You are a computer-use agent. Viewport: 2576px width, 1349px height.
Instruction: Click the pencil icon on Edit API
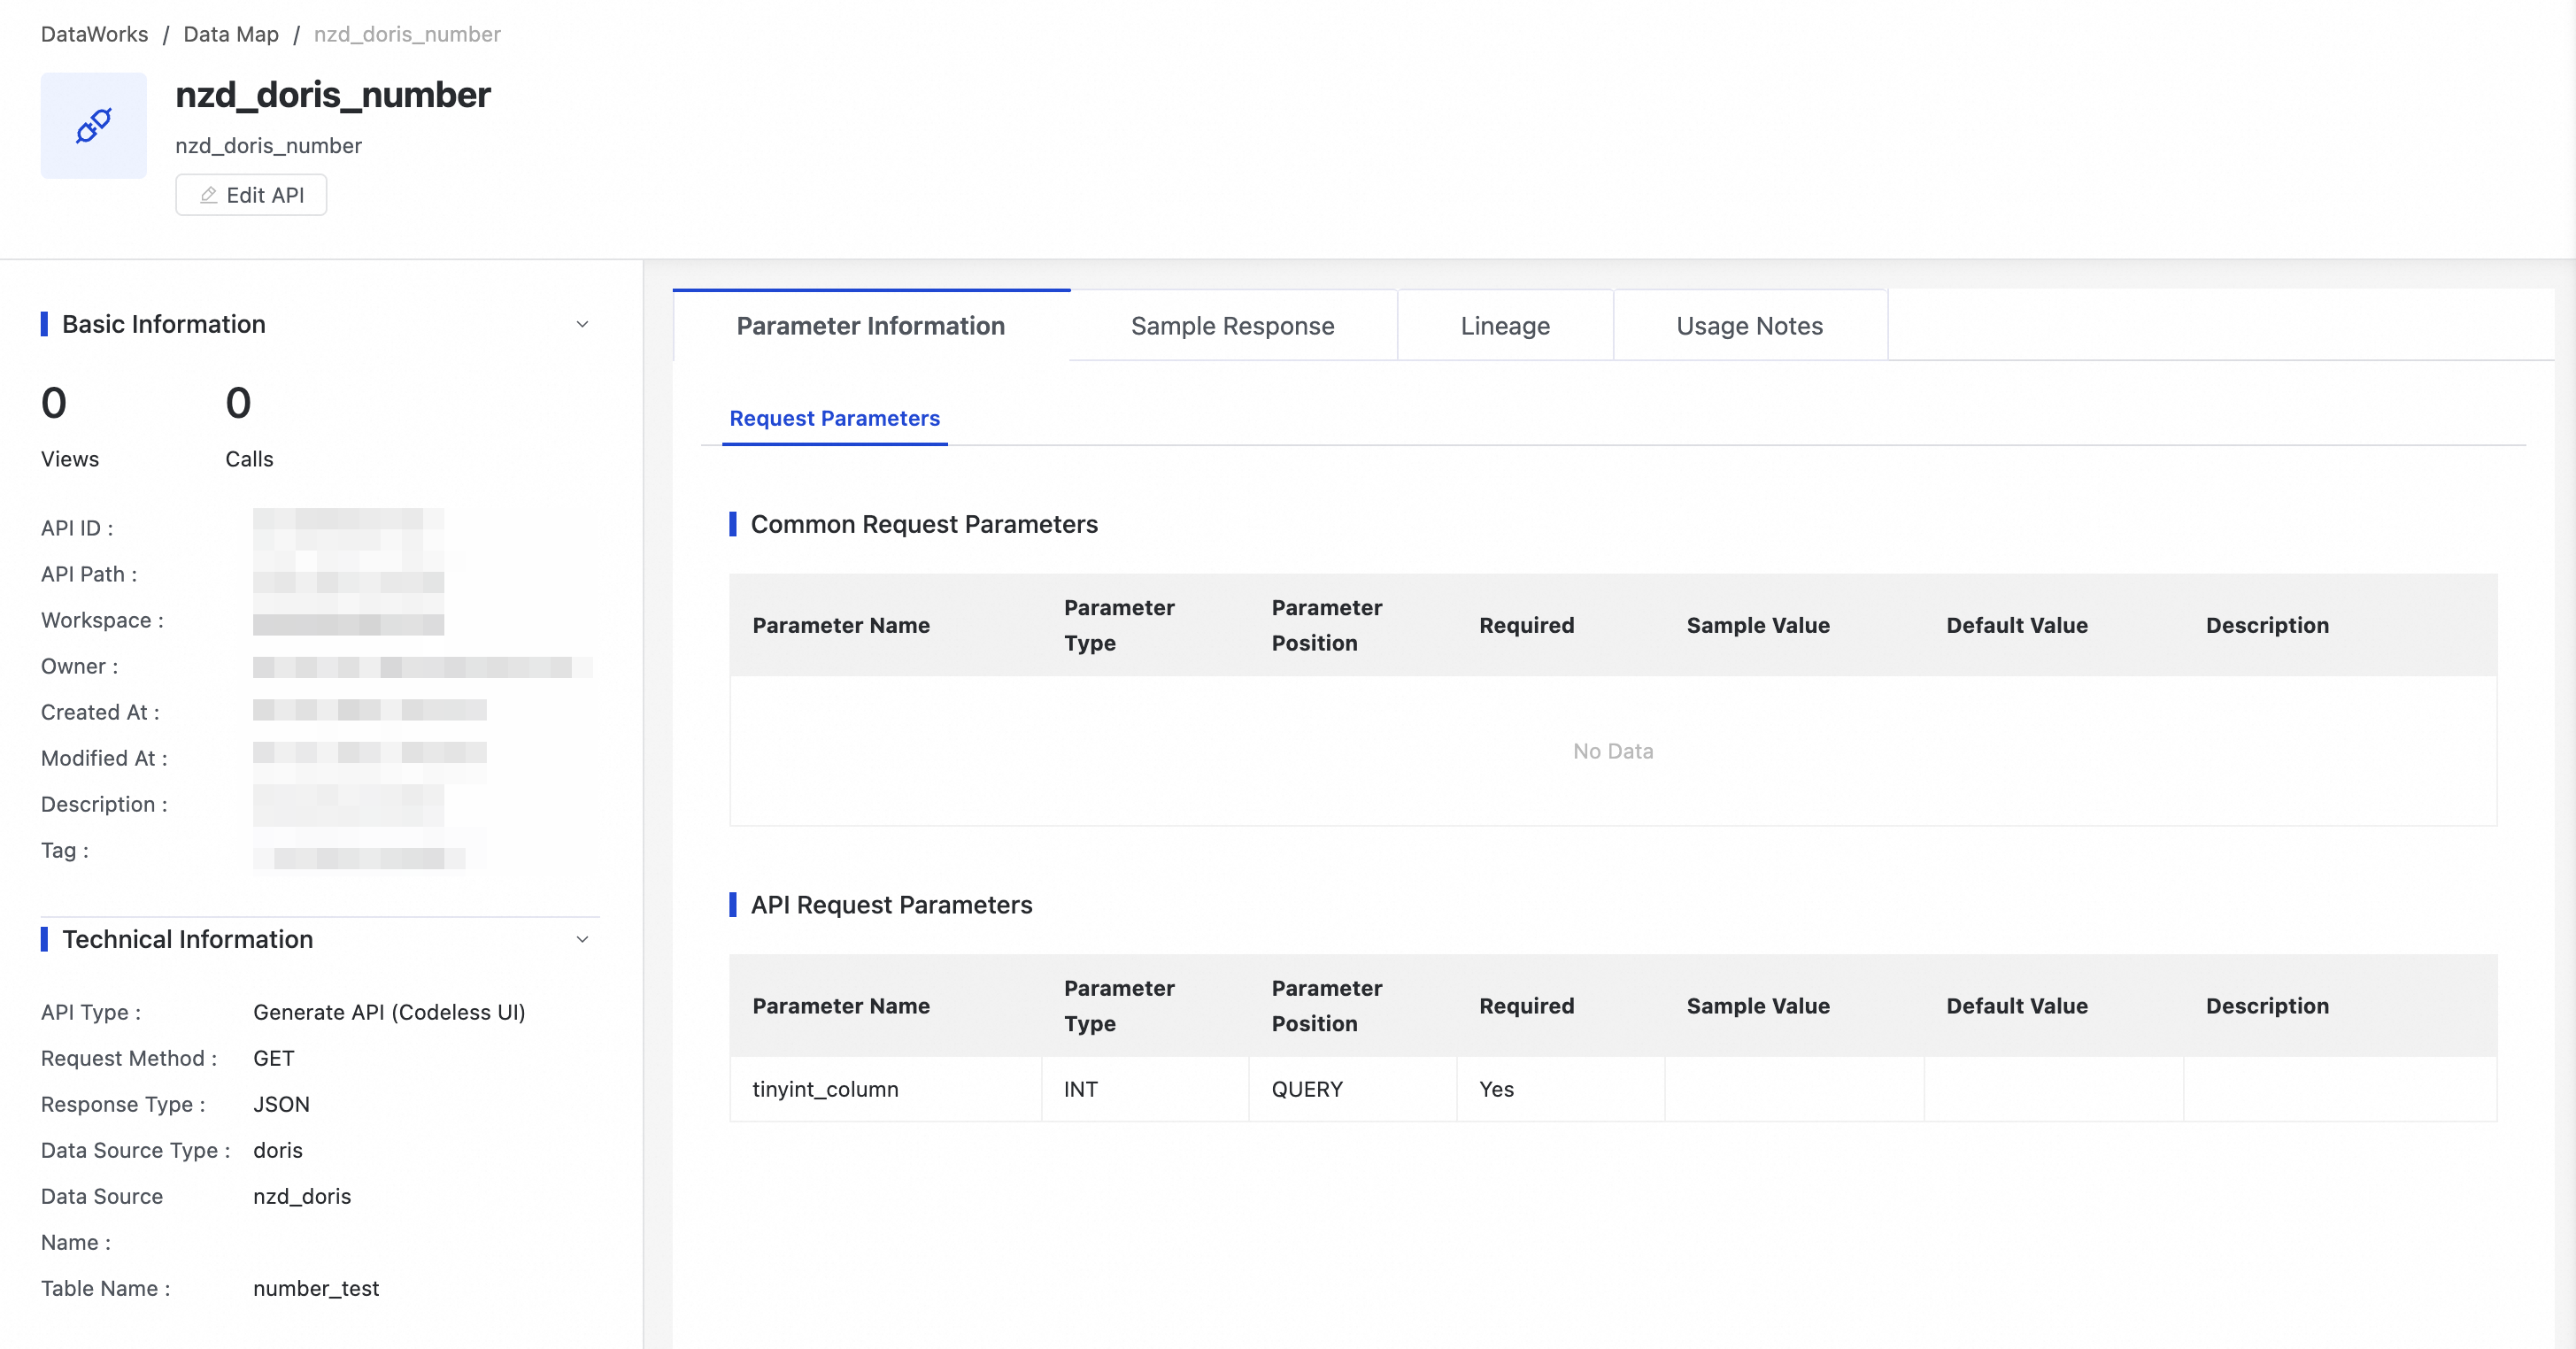point(208,195)
